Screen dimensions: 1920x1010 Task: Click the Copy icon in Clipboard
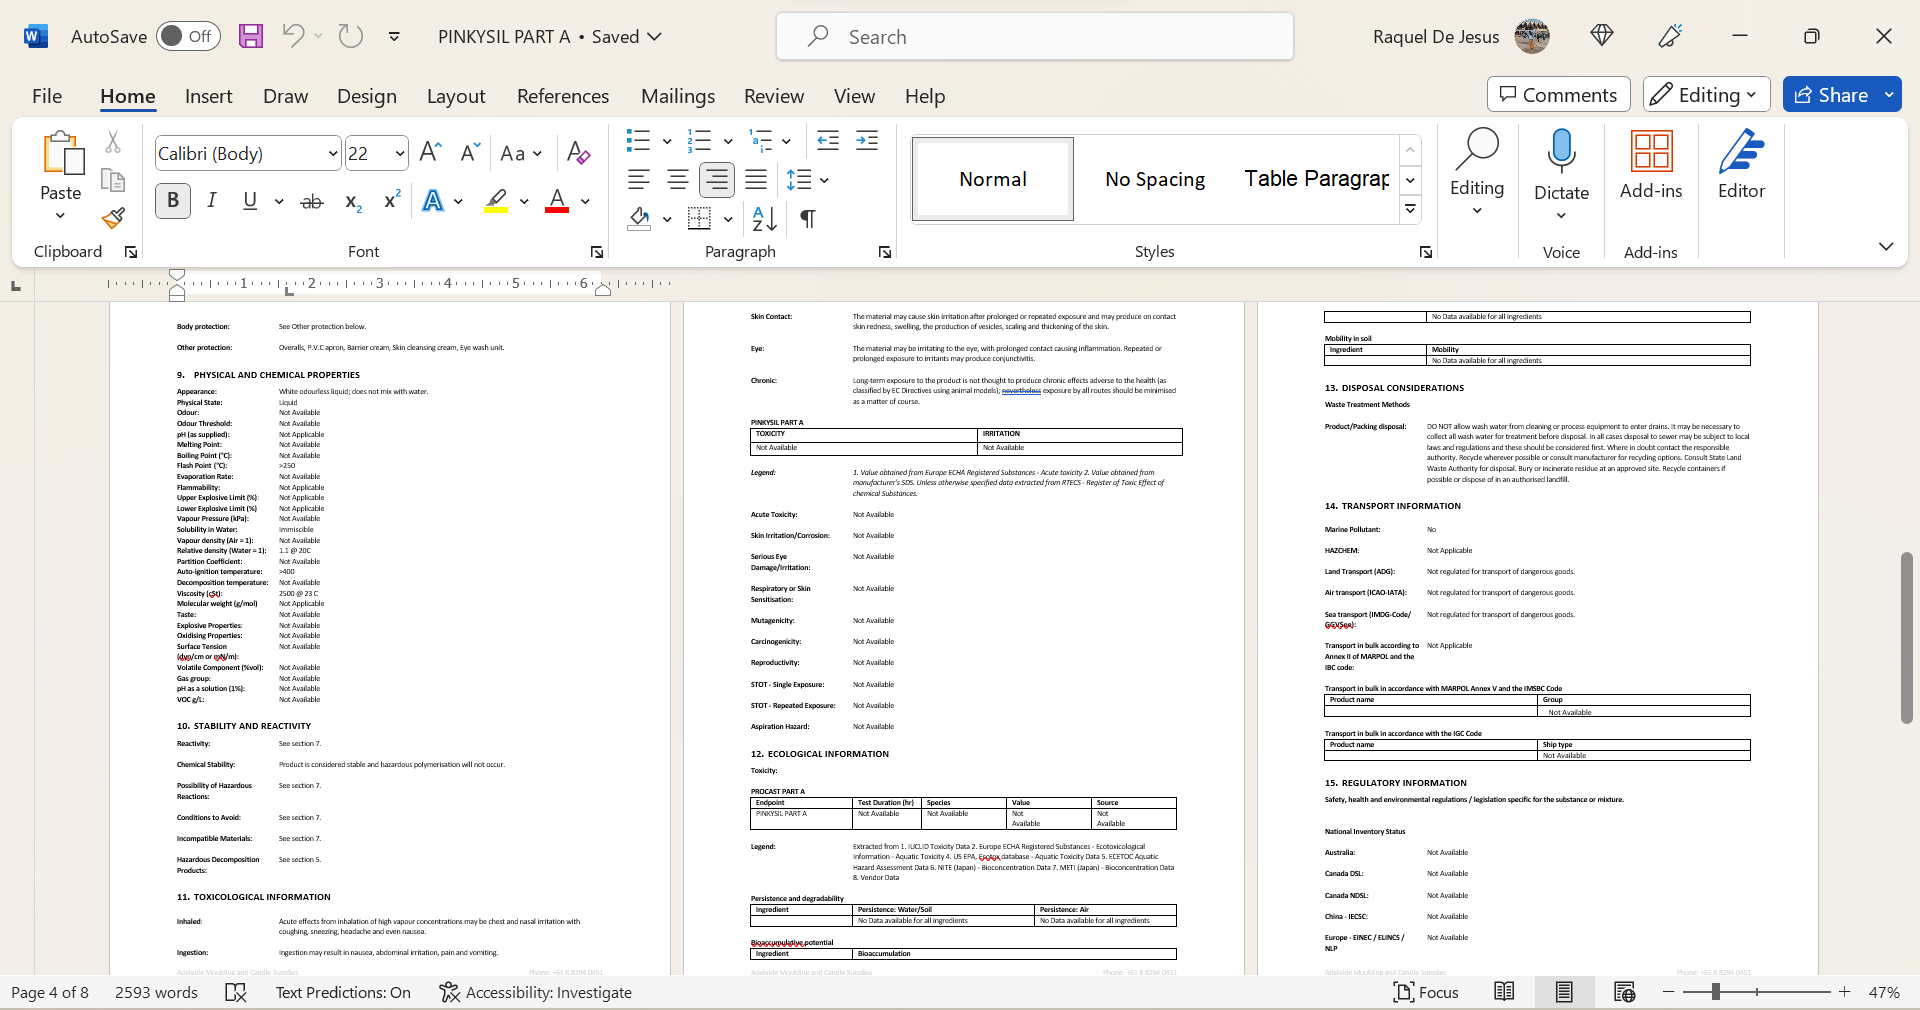113,180
